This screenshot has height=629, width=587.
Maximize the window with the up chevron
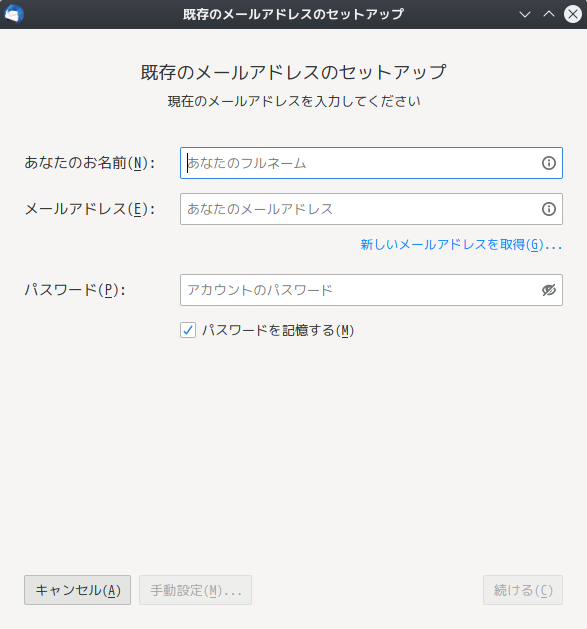click(548, 14)
